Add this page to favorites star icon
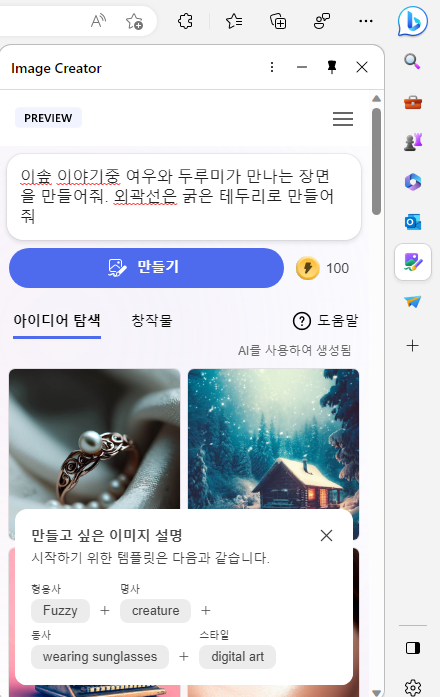The width and height of the screenshot is (440, 697). click(x=134, y=21)
